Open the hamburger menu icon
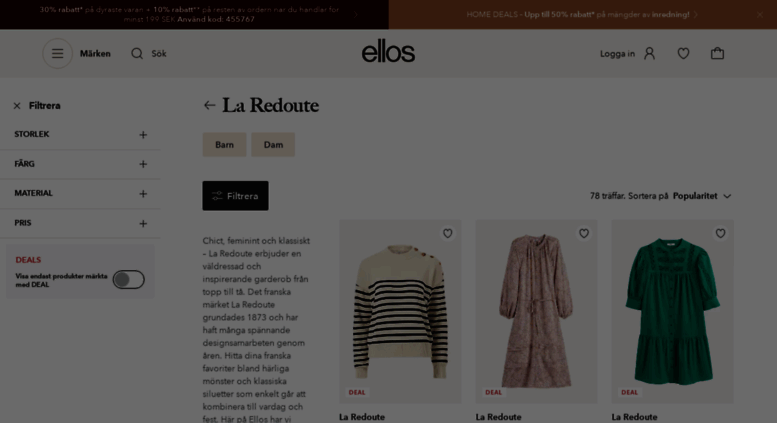The height and width of the screenshot is (423, 777). (57, 53)
